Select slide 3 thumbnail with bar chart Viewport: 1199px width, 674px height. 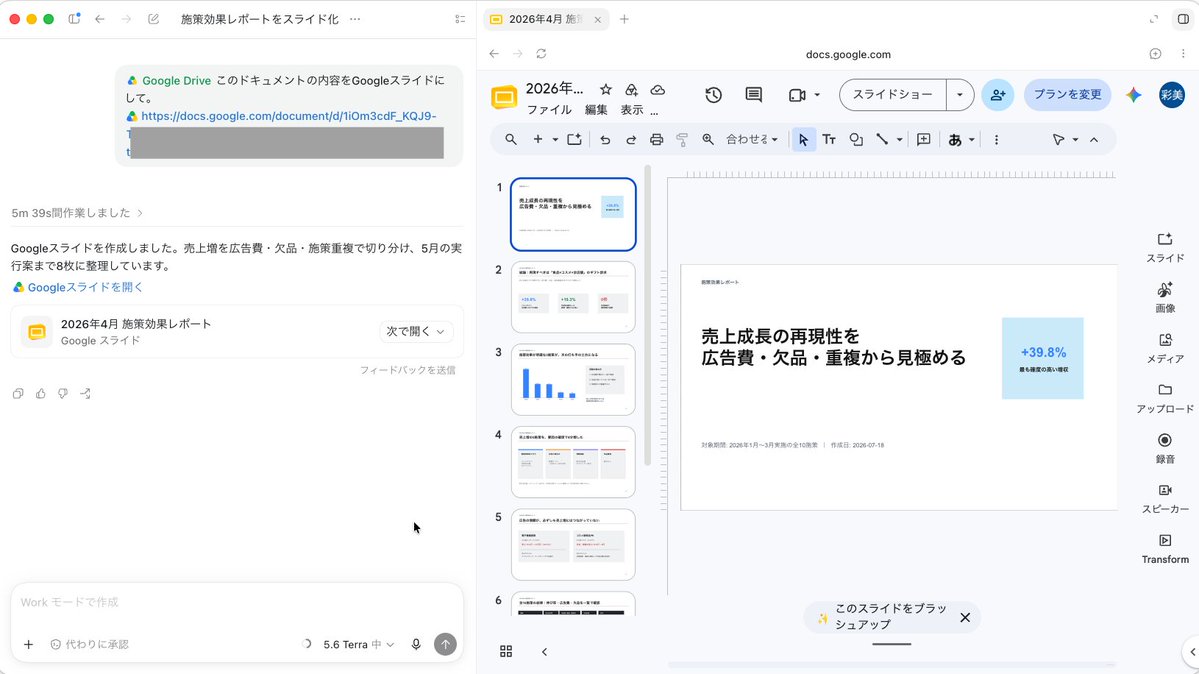574,379
